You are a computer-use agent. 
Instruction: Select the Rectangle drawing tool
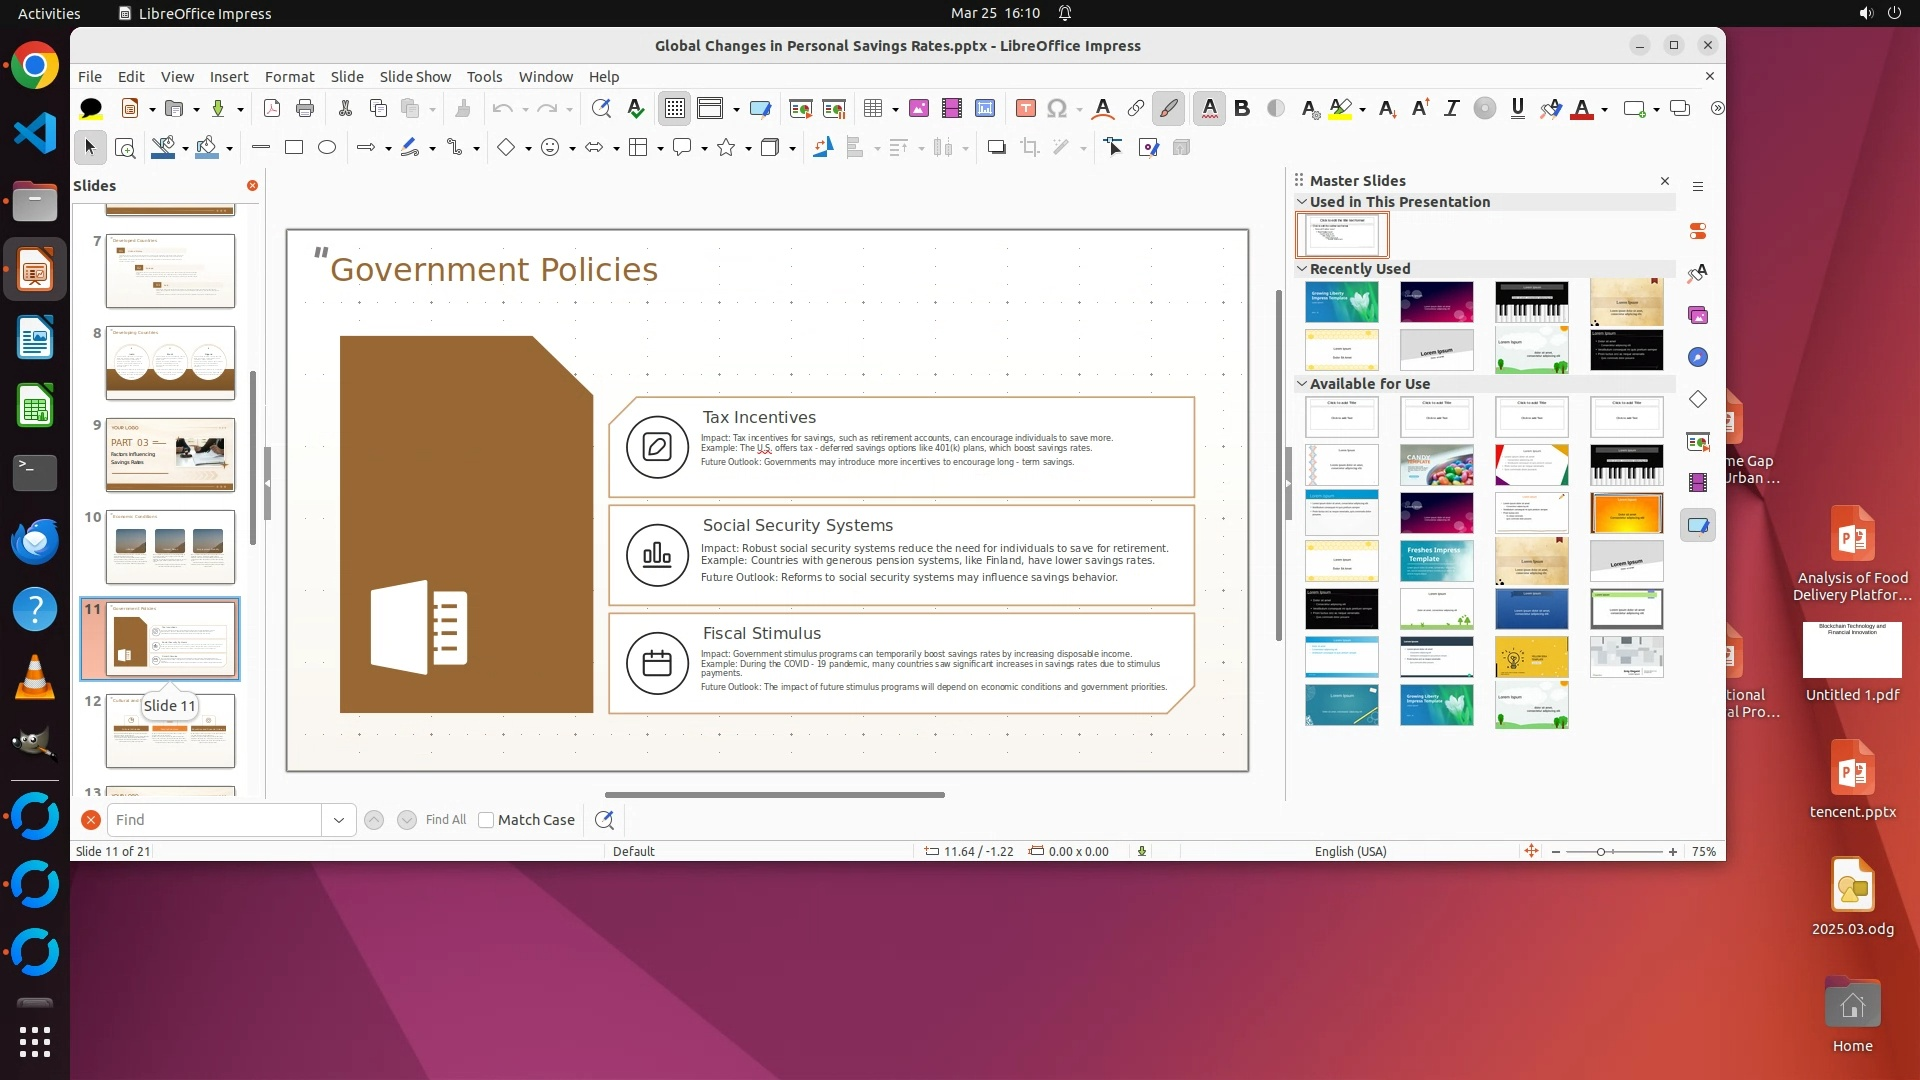[293, 147]
